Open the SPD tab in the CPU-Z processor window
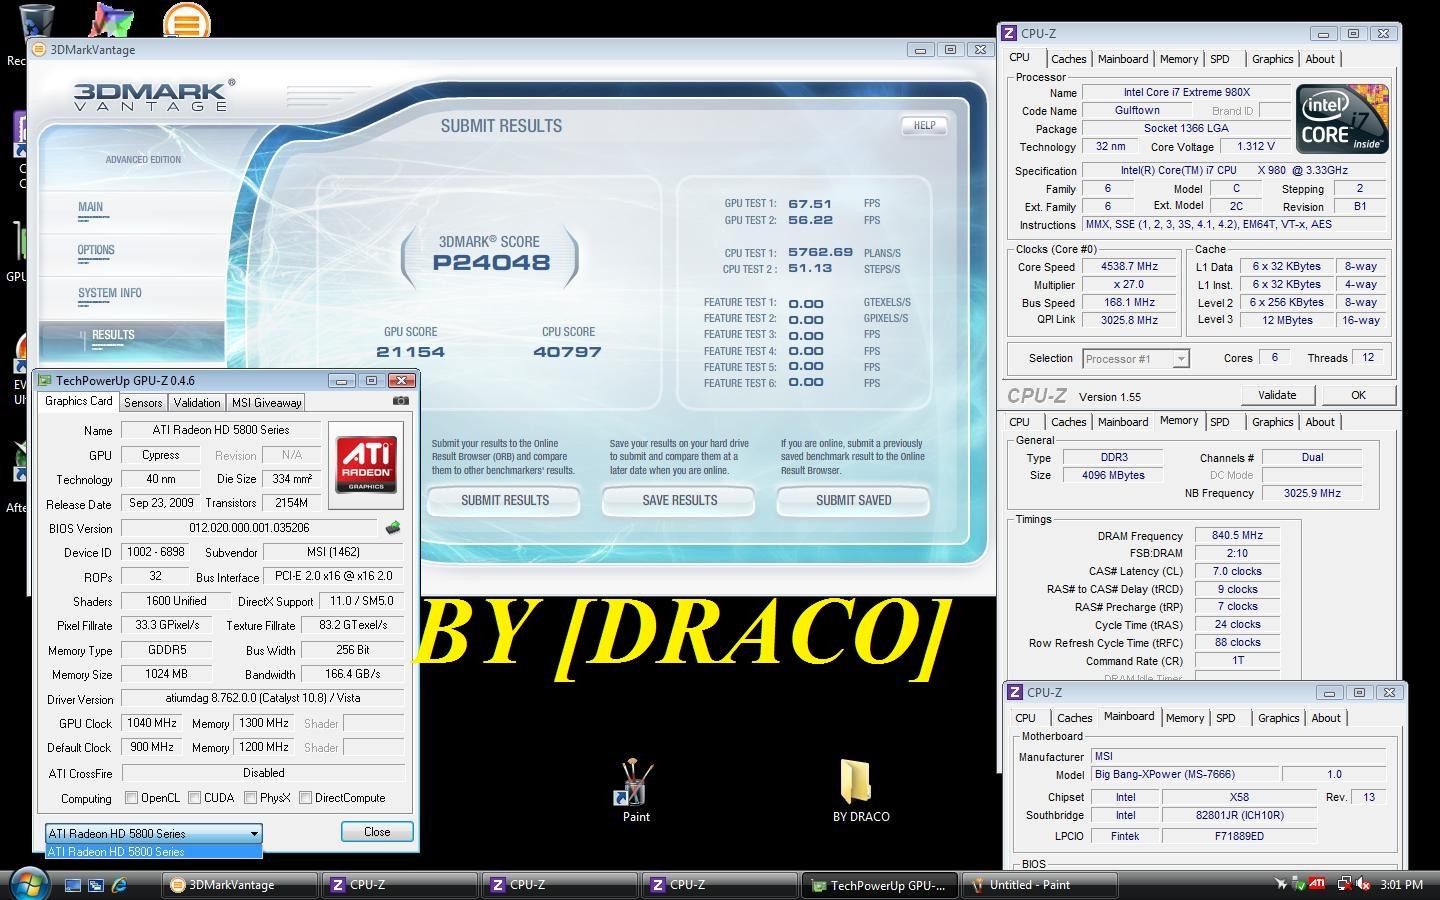 click(x=1220, y=59)
